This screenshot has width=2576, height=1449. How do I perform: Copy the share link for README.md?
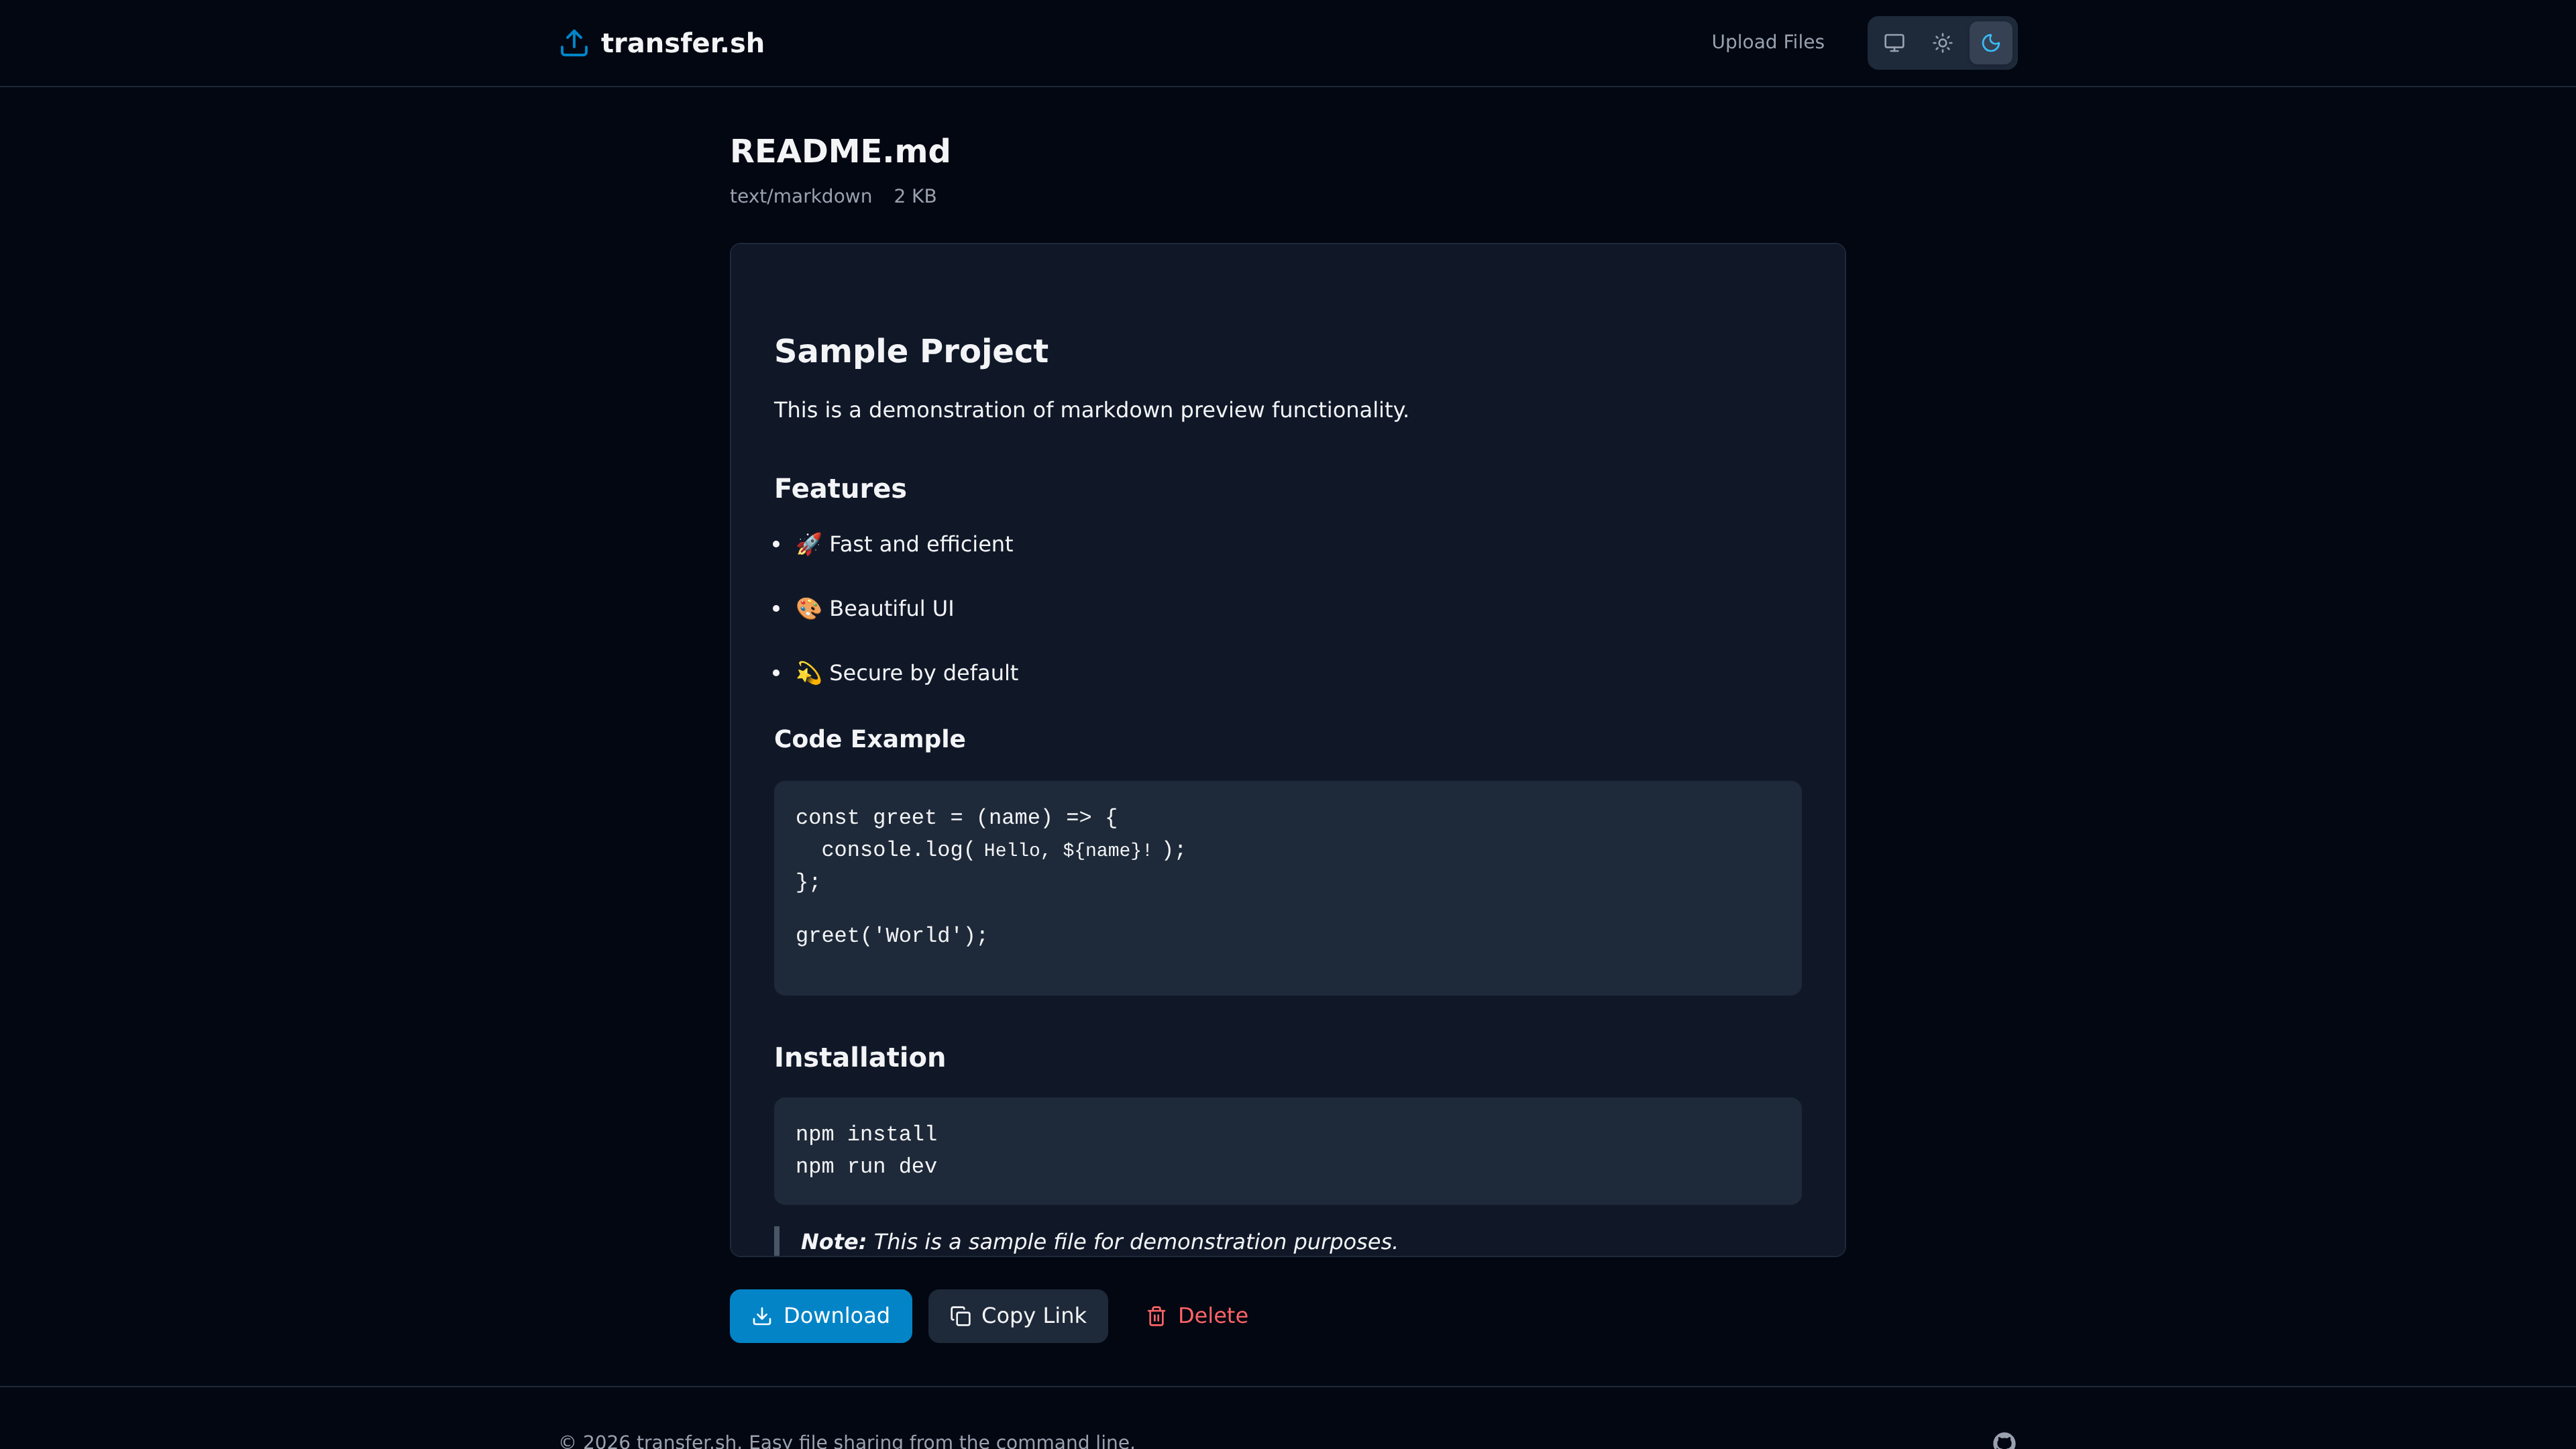tap(1017, 1316)
